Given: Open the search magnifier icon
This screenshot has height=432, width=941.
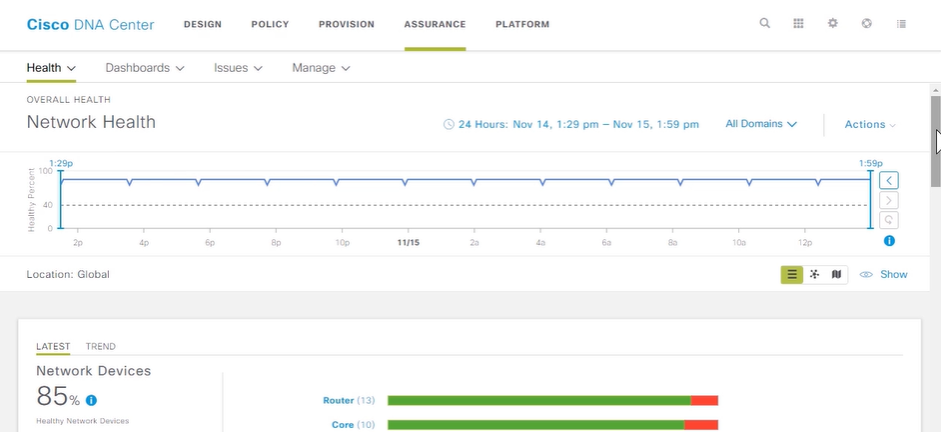Looking at the screenshot, I should pyautogui.click(x=765, y=23).
